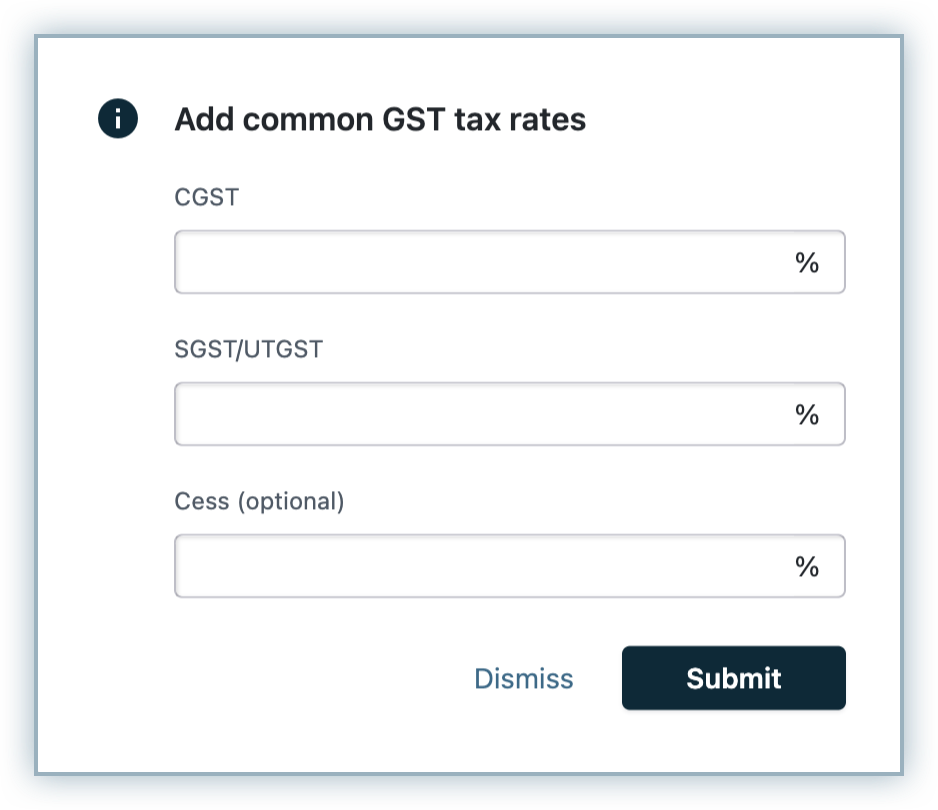Click the 'Add common GST tax rates' heading

coord(380,120)
